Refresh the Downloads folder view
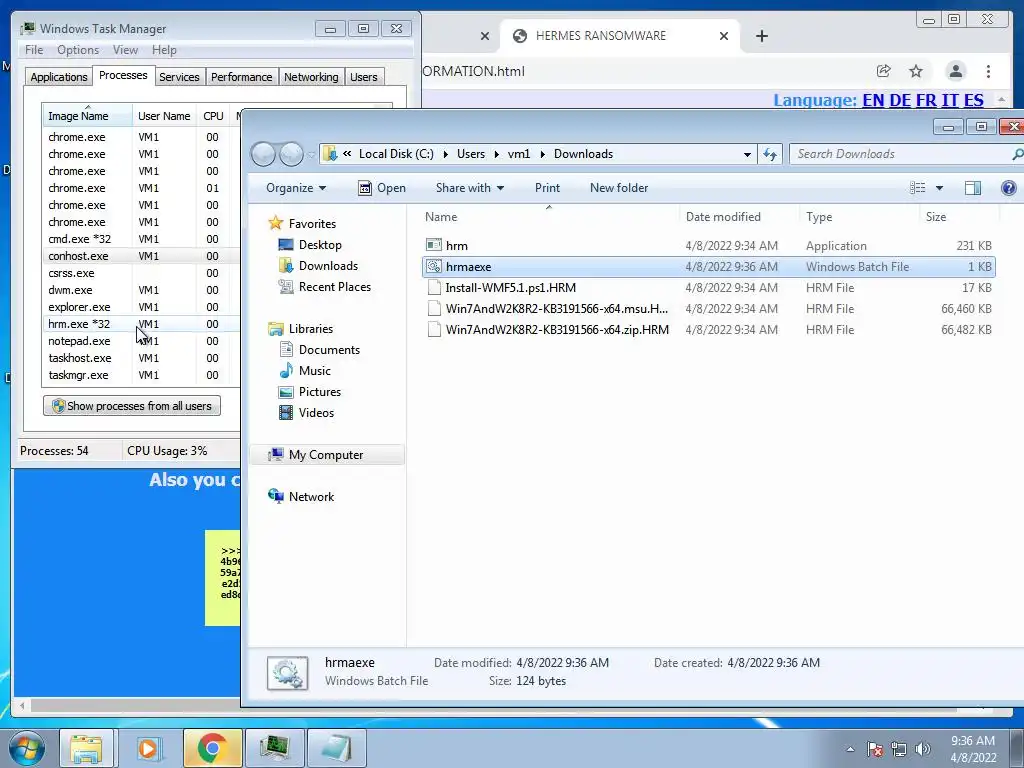Screen dimensions: 1024x768 tap(770, 154)
